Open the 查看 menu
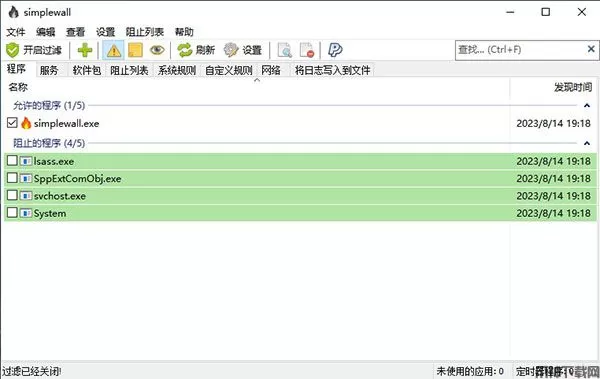 point(75,32)
